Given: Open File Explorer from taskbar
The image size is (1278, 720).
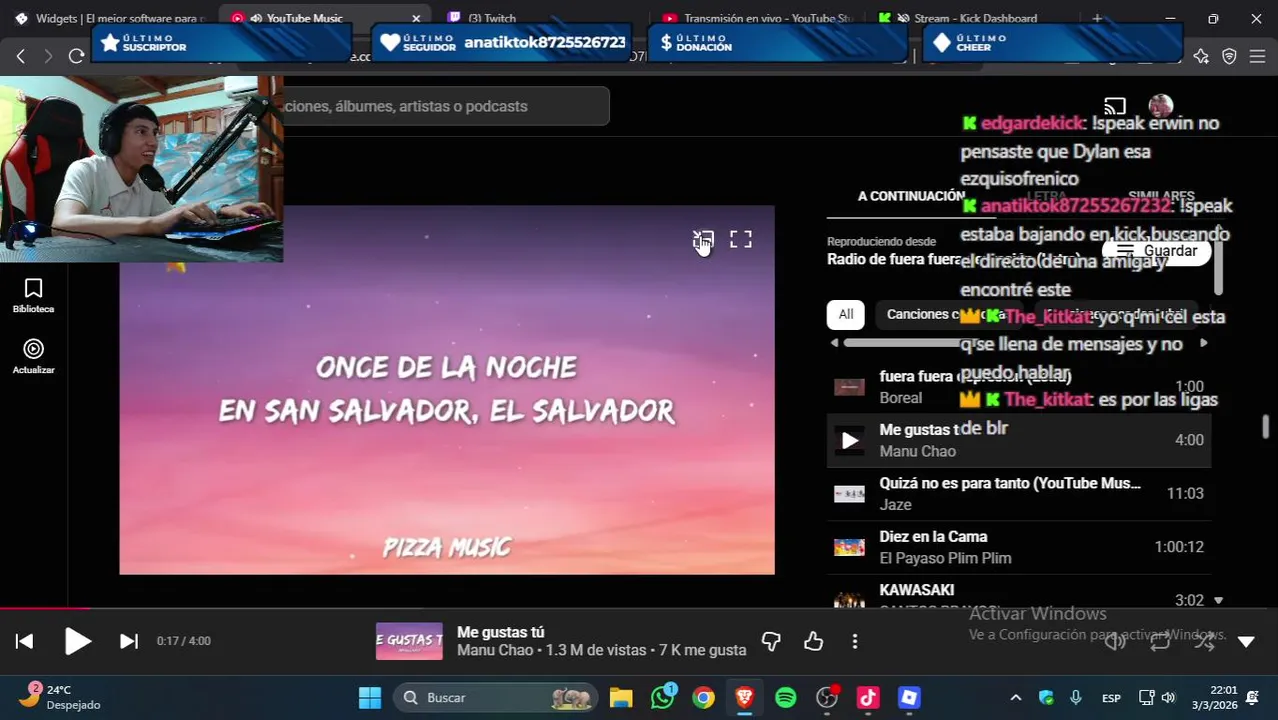Looking at the screenshot, I should coord(621,698).
